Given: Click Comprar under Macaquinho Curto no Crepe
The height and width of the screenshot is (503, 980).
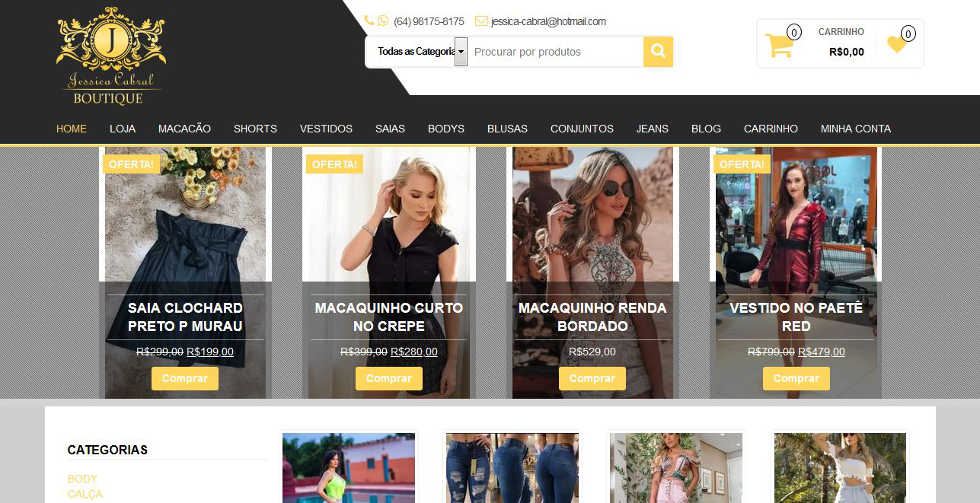Looking at the screenshot, I should [389, 378].
